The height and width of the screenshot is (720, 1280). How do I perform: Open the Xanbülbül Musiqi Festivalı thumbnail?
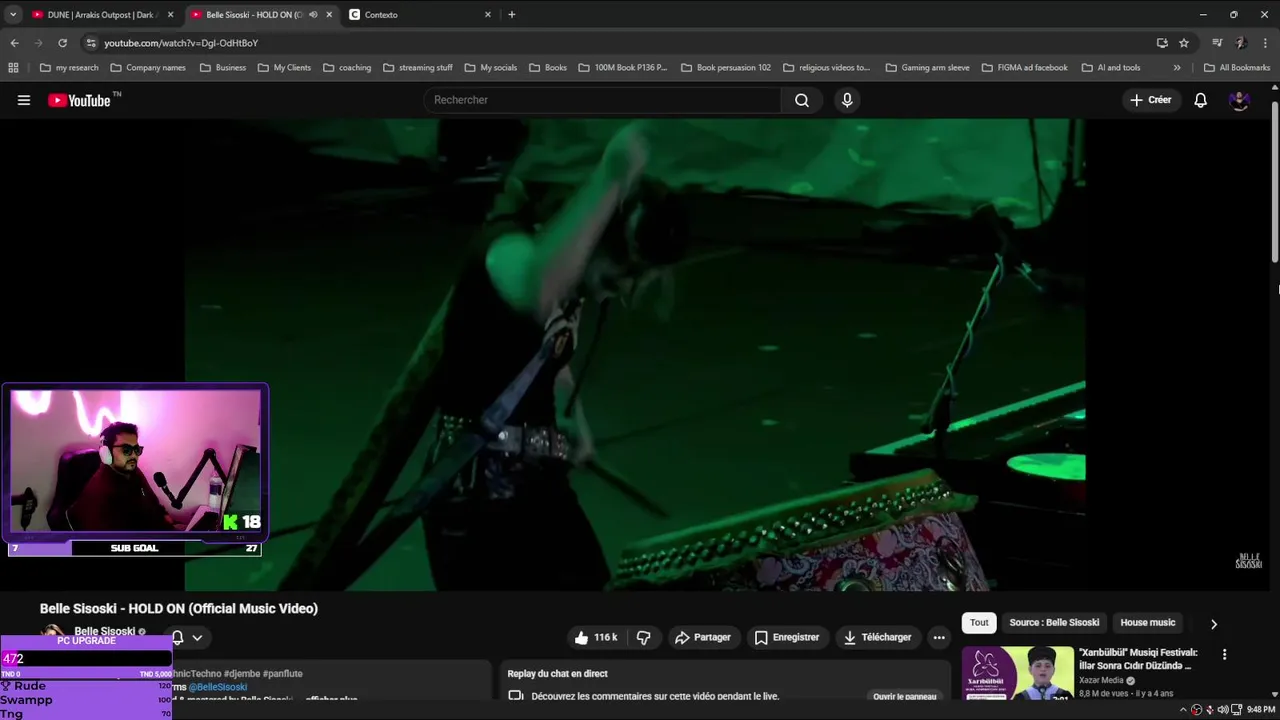point(1018,672)
